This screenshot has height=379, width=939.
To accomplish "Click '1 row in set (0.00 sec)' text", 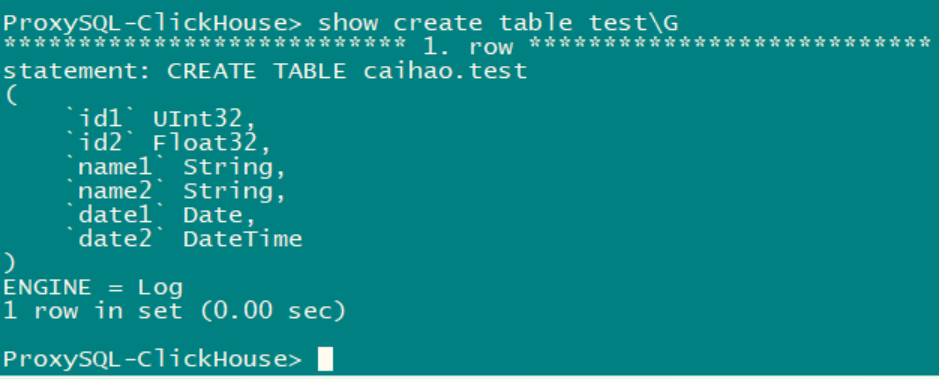I will click(x=175, y=311).
